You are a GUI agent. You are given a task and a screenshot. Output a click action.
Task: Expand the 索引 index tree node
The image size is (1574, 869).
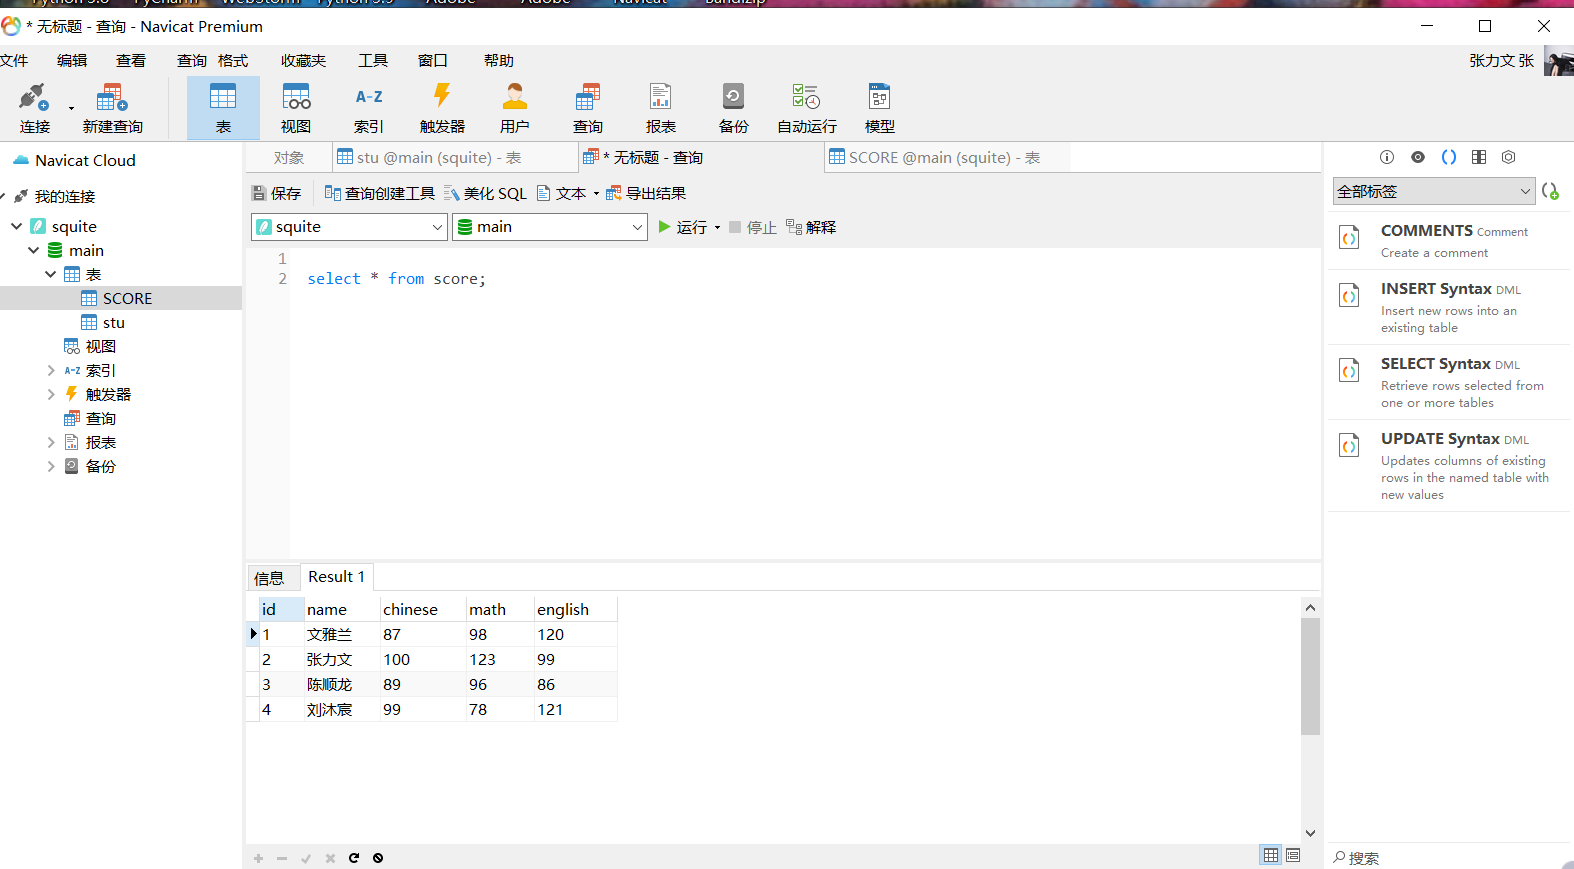(x=50, y=371)
